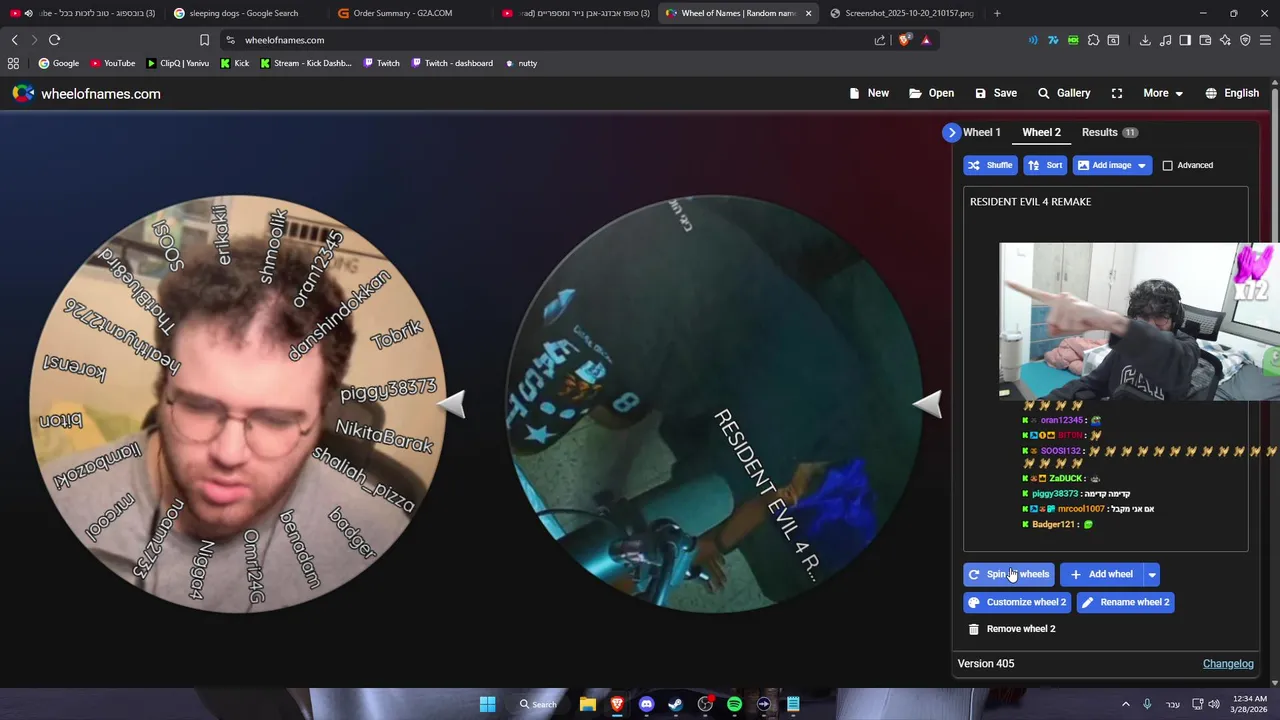Screen dimensions: 1280x720
Task: Open Brave Shields lion icon
Action: click(x=905, y=40)
